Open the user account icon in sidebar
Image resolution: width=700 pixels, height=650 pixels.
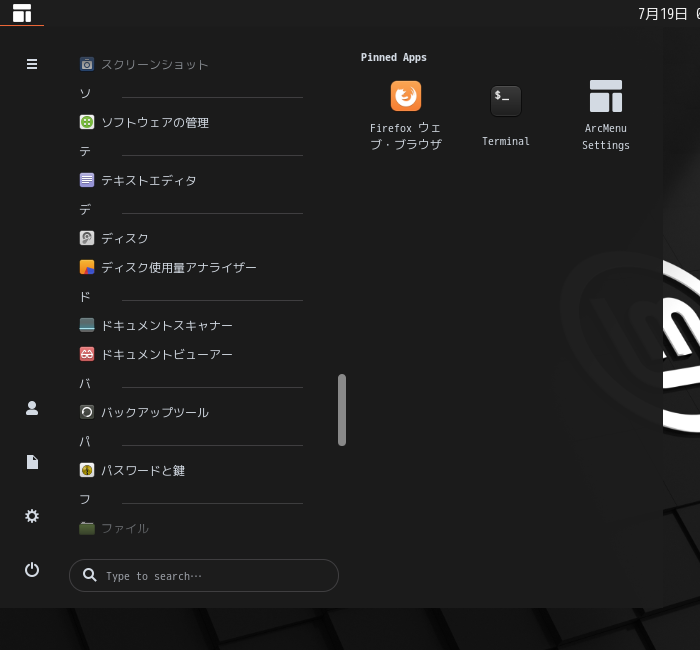click(32, 408)
